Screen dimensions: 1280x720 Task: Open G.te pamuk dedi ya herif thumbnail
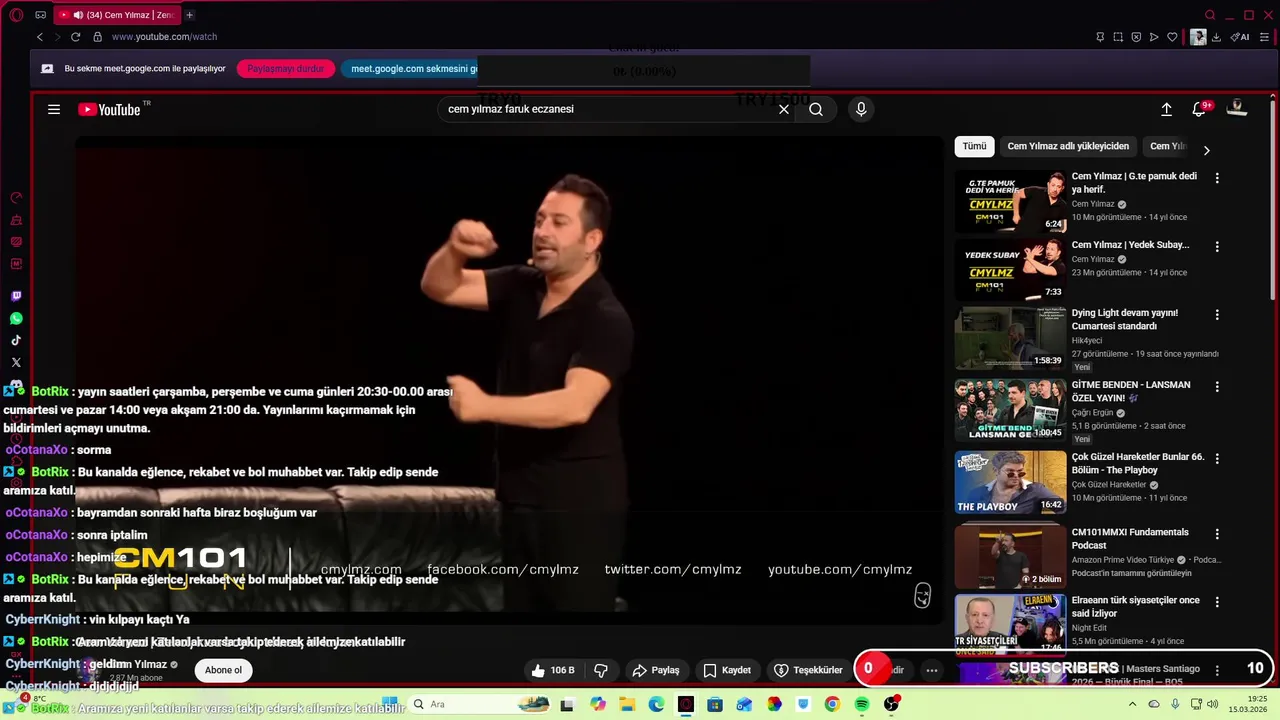(x=1010, y=201)
